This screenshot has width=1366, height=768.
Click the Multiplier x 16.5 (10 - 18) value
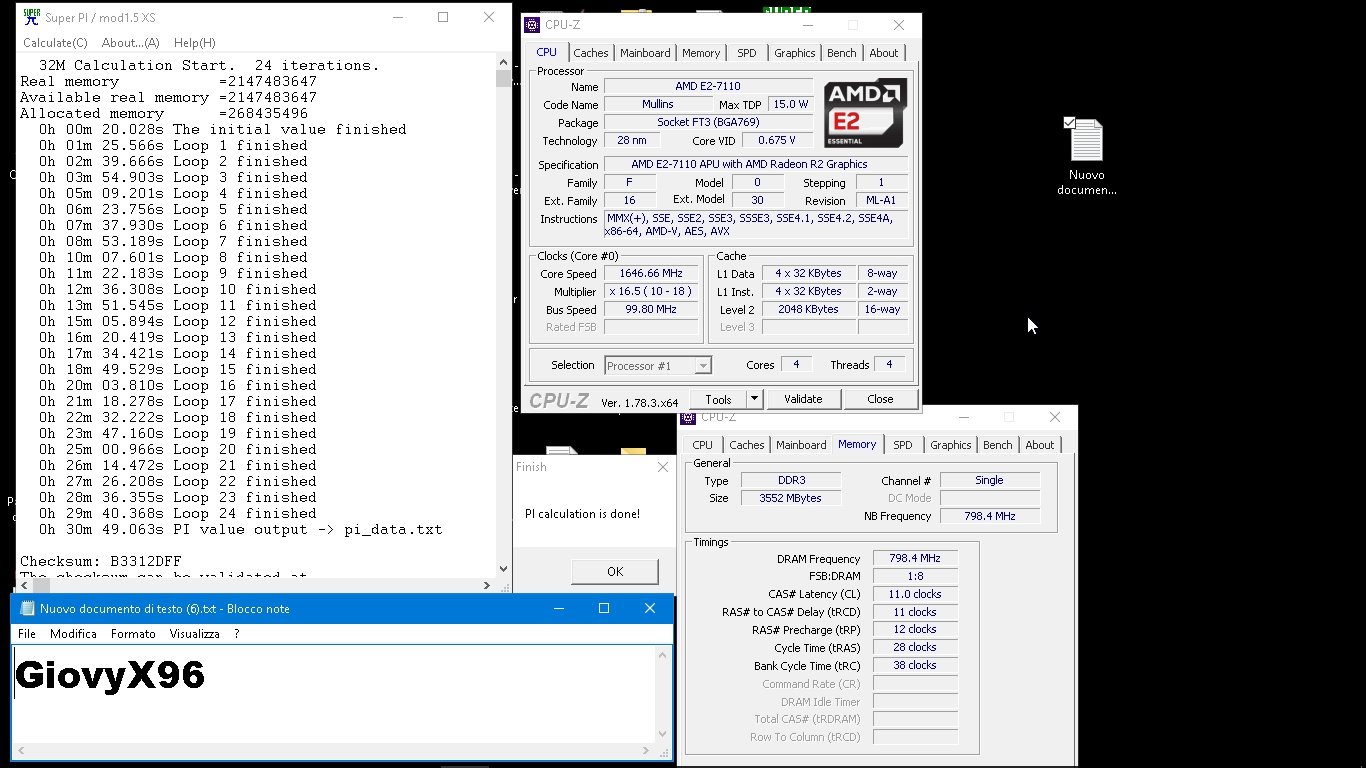[x=651, y=291]
